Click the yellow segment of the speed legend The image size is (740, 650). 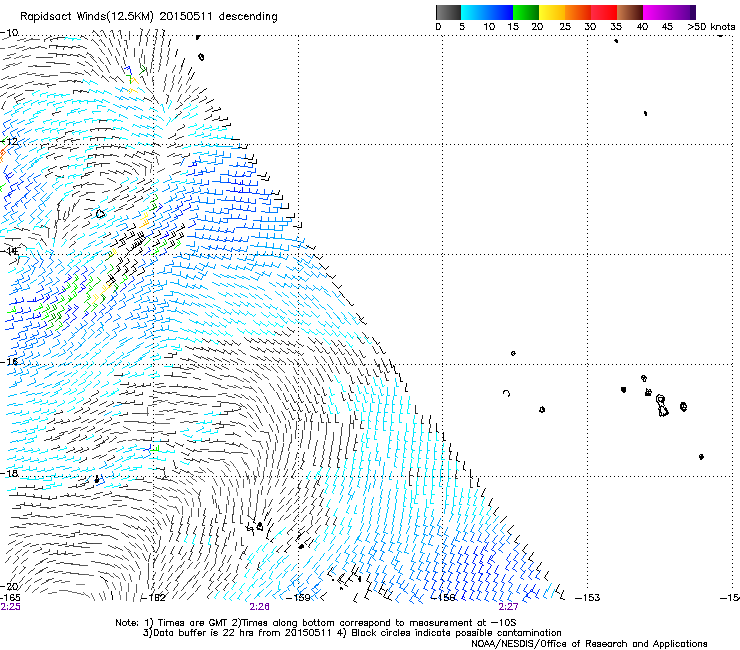pyautogui.click(x=552, y=12)
